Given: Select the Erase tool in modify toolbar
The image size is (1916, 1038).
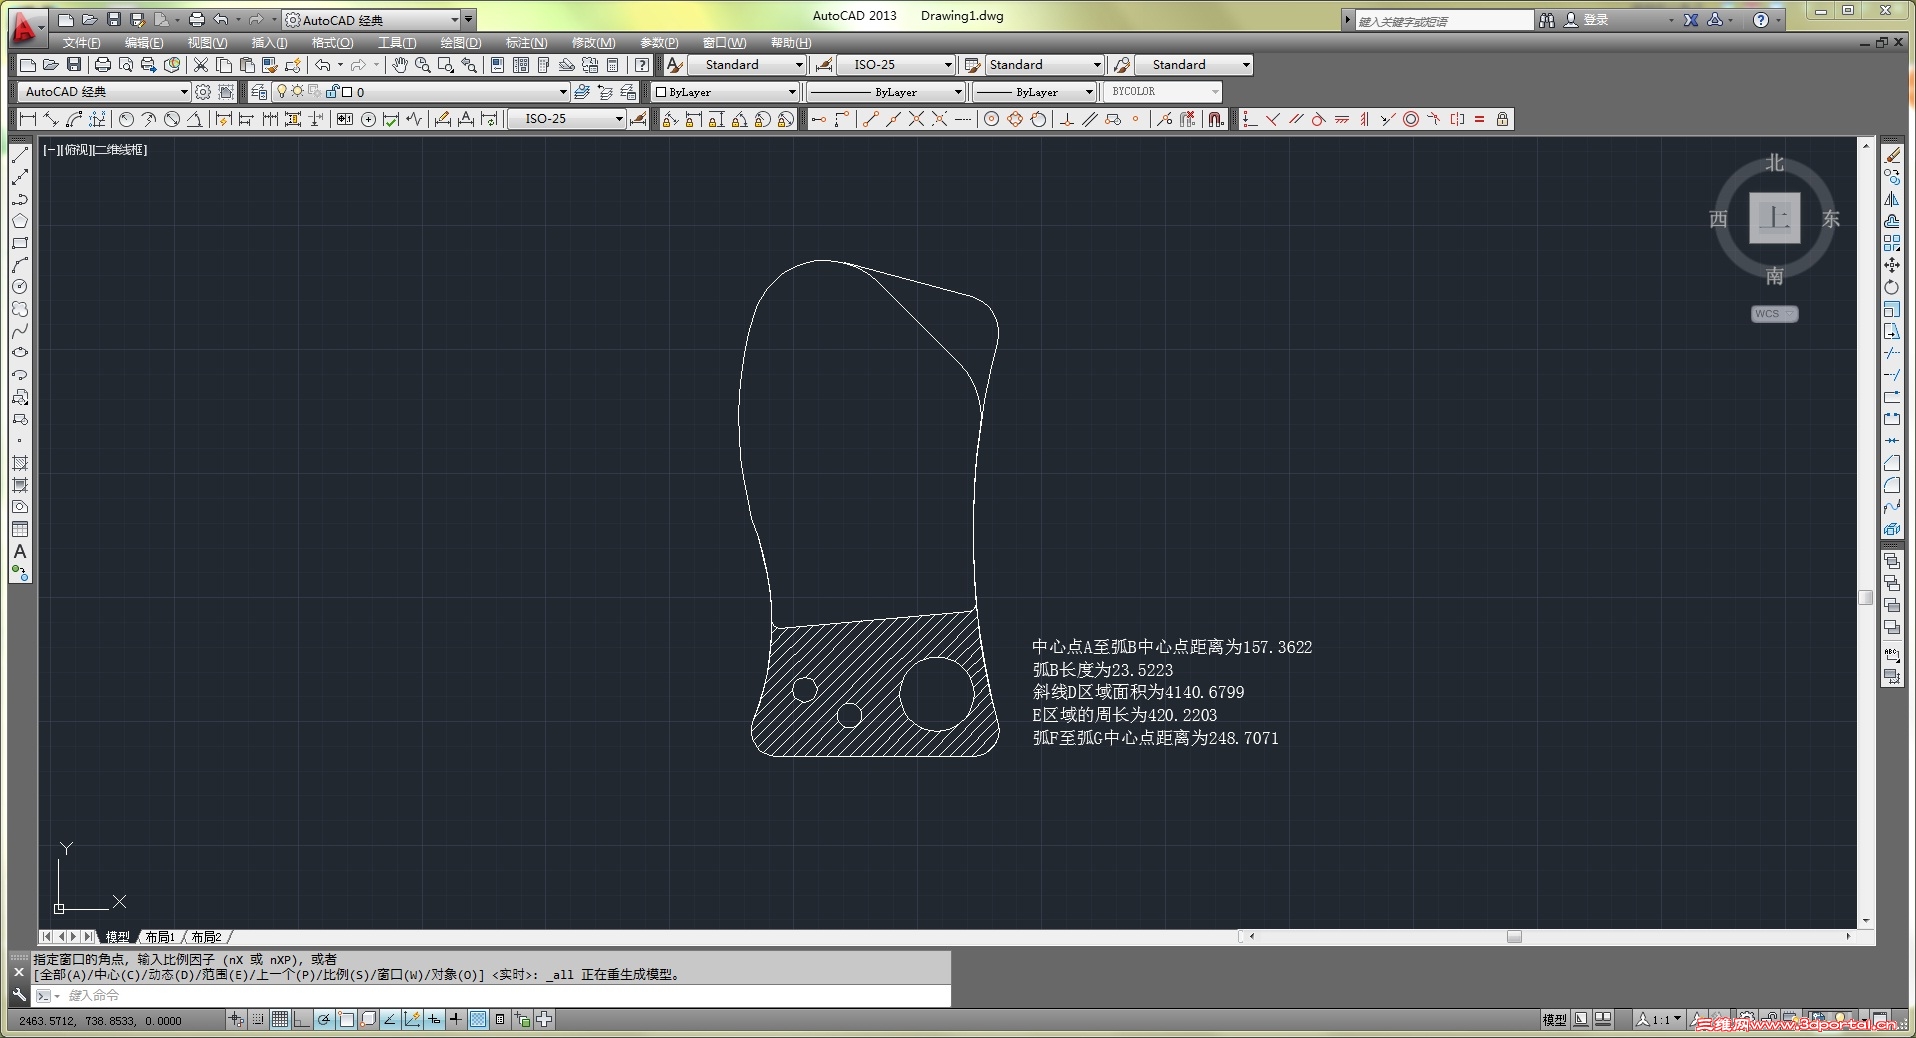Looking at the screenshot, I should tap(1892, 155).
